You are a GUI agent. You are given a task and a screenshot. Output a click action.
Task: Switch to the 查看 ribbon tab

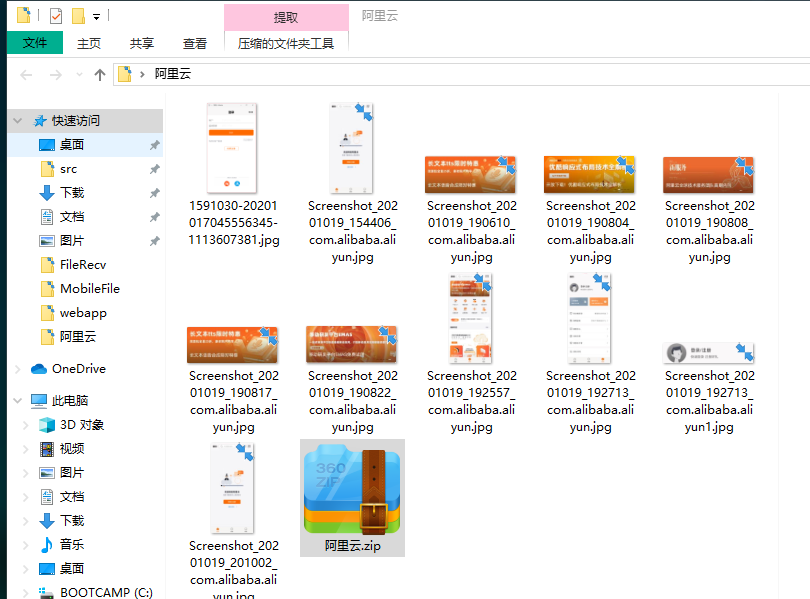coord(195,43)
